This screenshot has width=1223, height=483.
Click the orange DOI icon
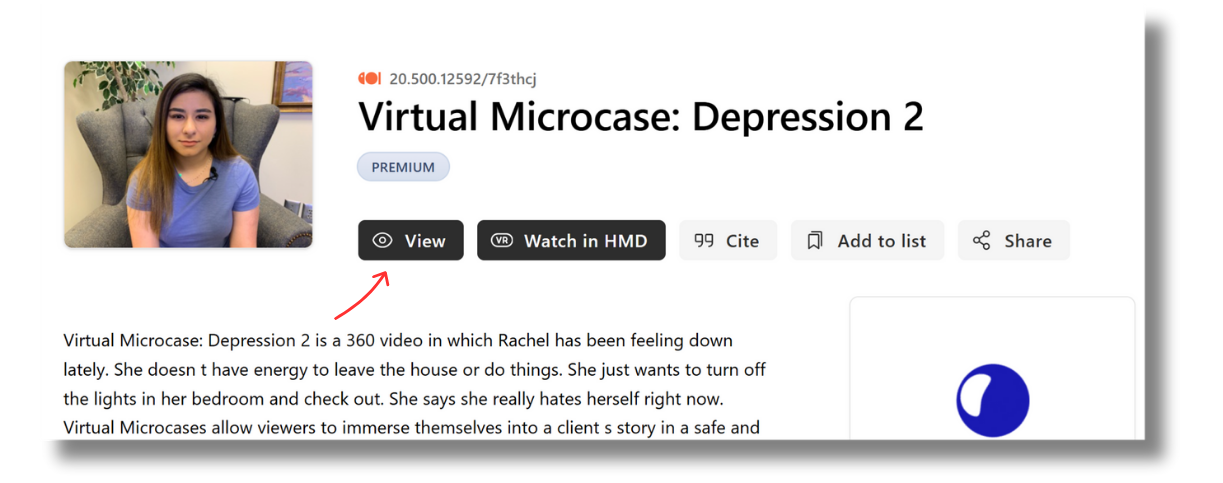369,79
